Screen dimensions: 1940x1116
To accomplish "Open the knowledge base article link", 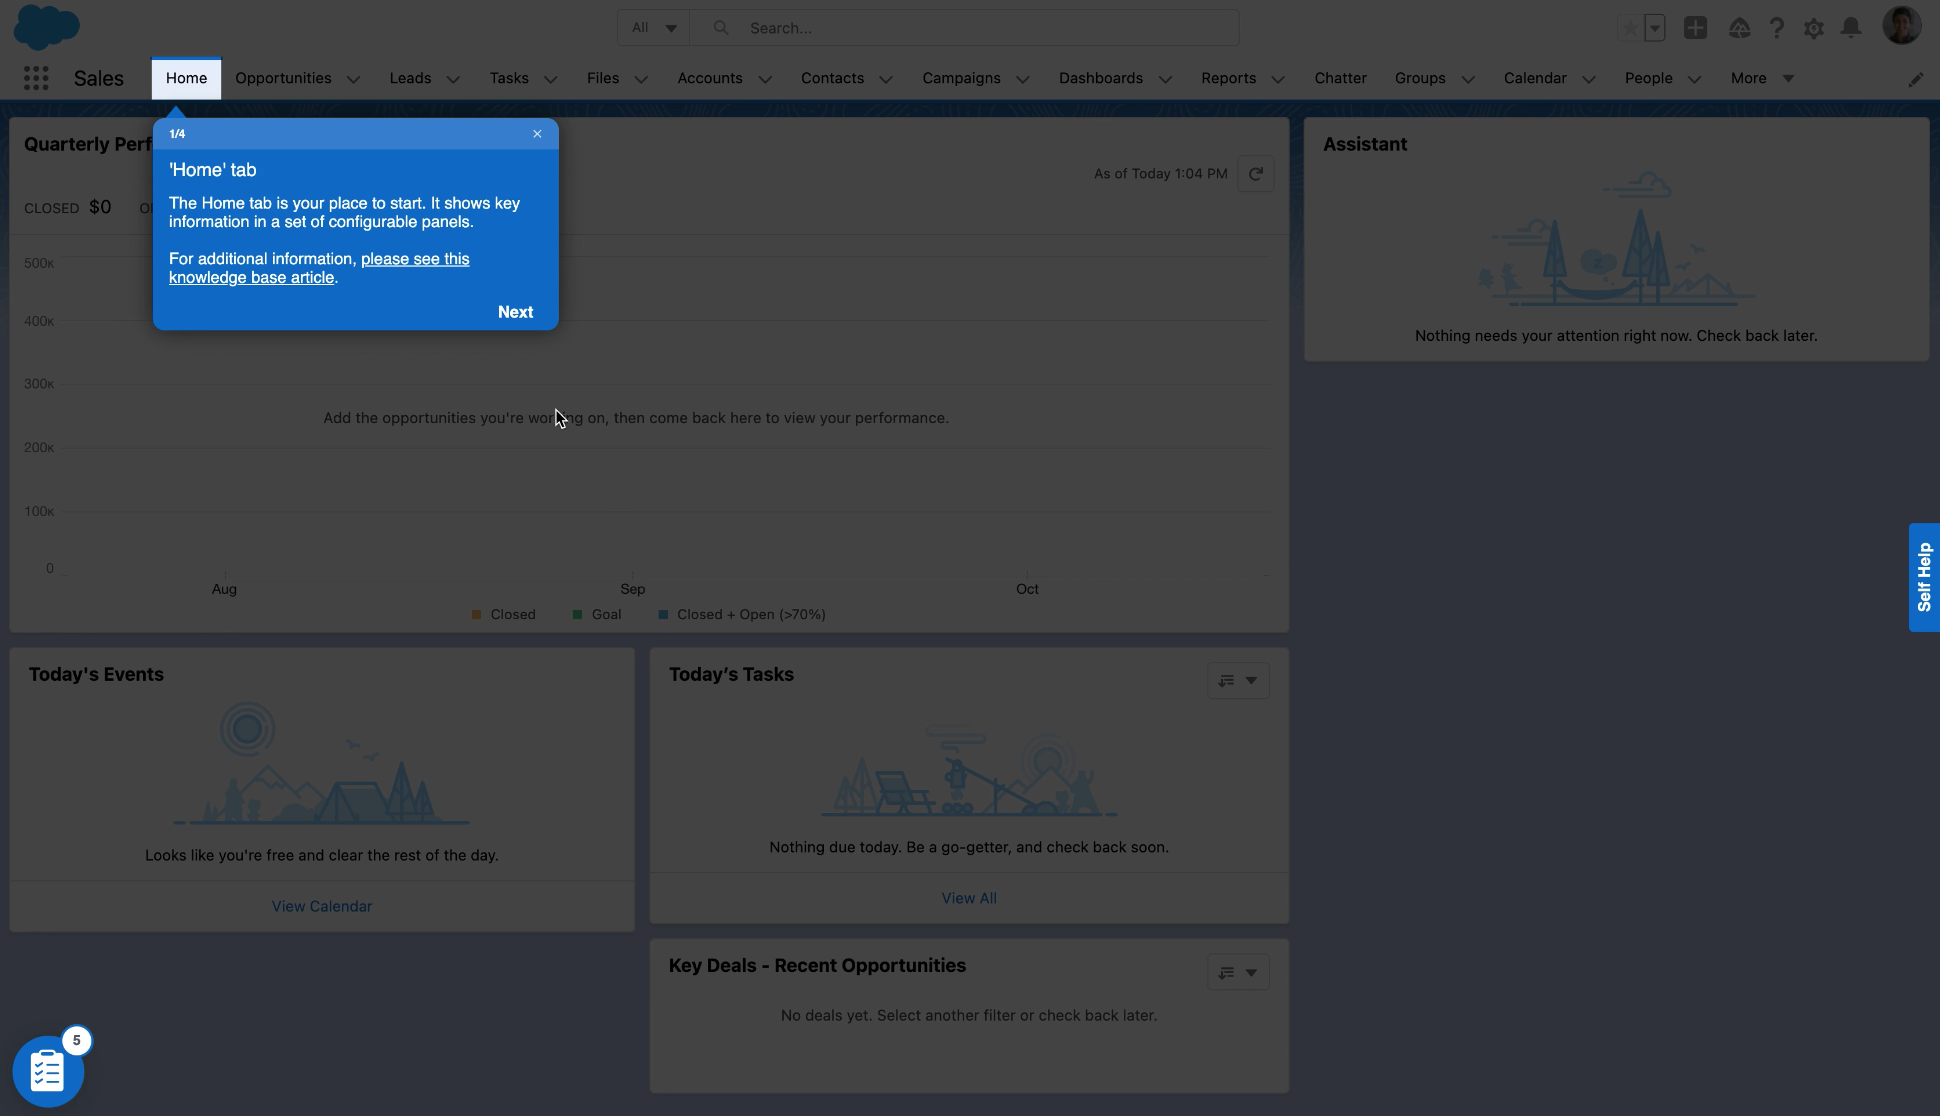I will pyautogui.click(x=415, y=259).
